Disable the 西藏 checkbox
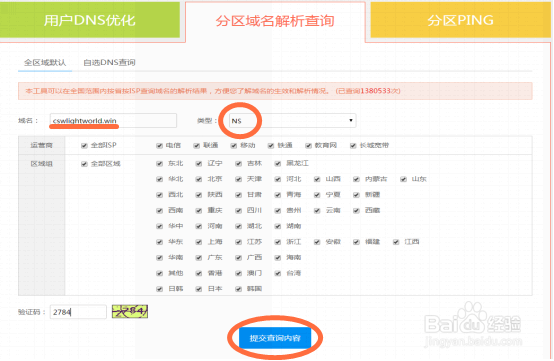The width and height of the screenshot is (554, 361). click(356, 211)
